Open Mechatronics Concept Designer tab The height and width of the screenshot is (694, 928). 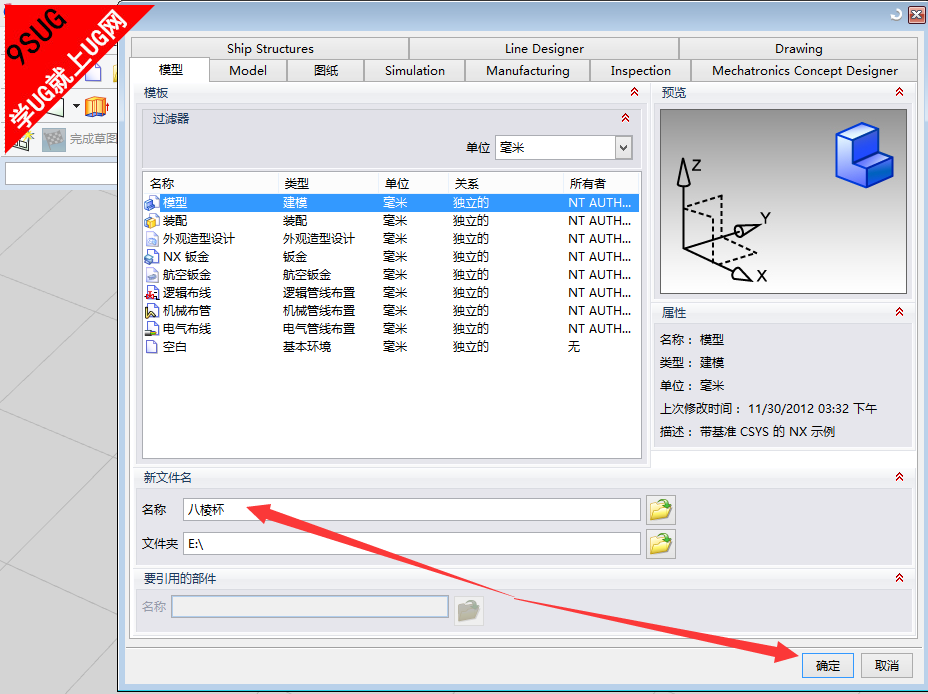(804, 70)
